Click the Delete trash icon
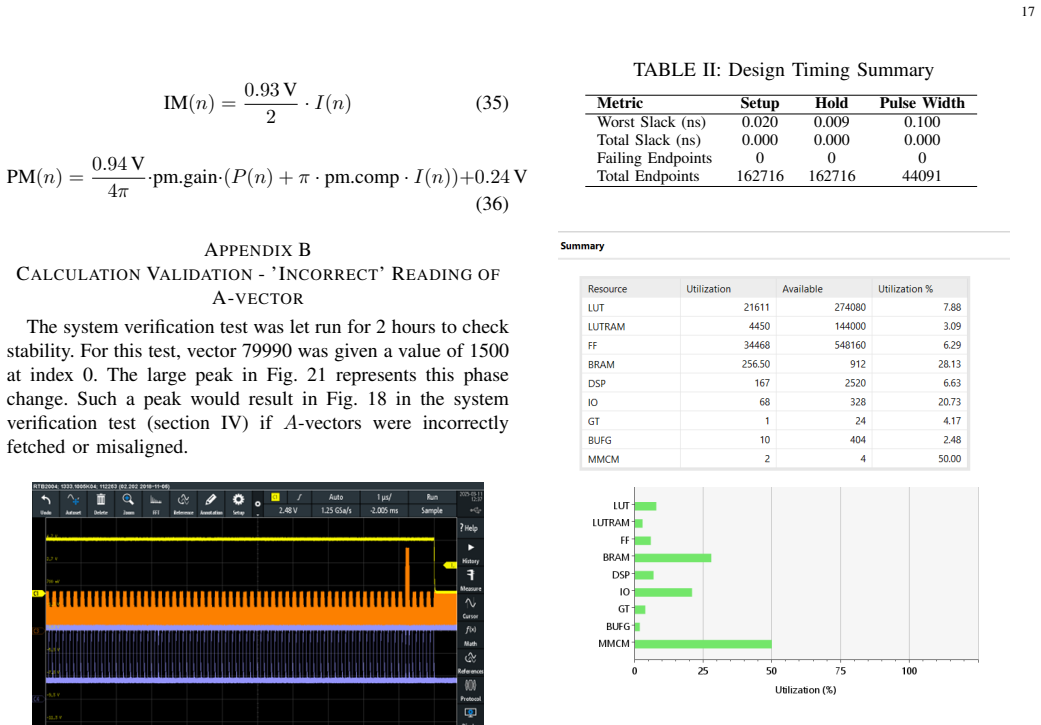 101,503
